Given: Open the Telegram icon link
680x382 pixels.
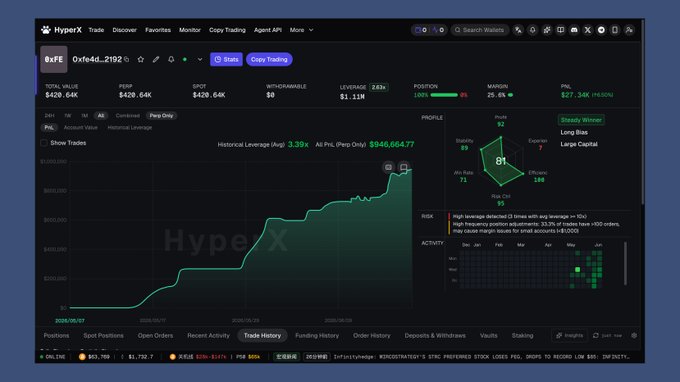Looking at the screenshot, I should tap(601, 30).
